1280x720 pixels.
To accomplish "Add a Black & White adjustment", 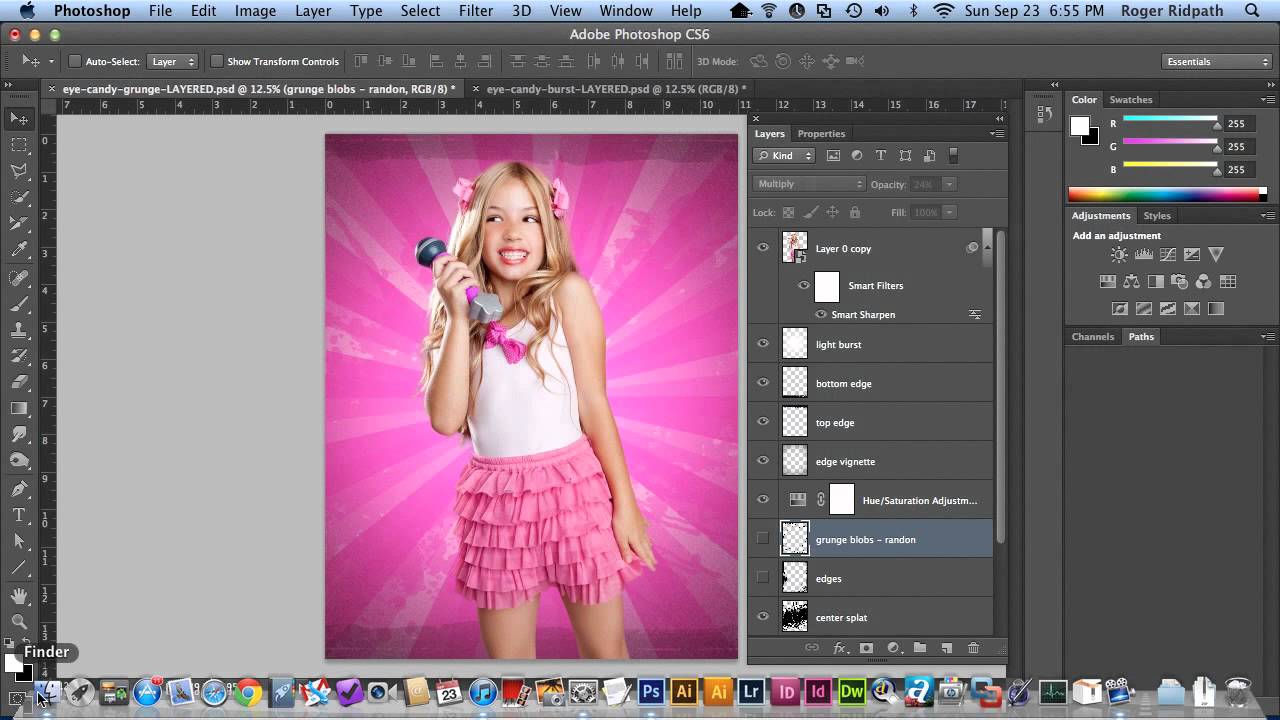I will coord(1155,282).
